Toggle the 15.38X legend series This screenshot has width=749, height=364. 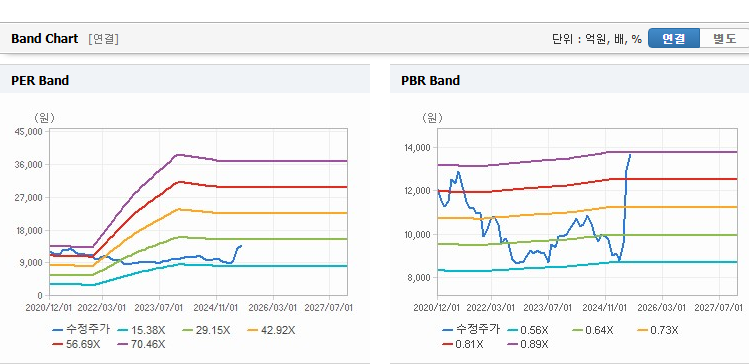click(x=141, y=330)
